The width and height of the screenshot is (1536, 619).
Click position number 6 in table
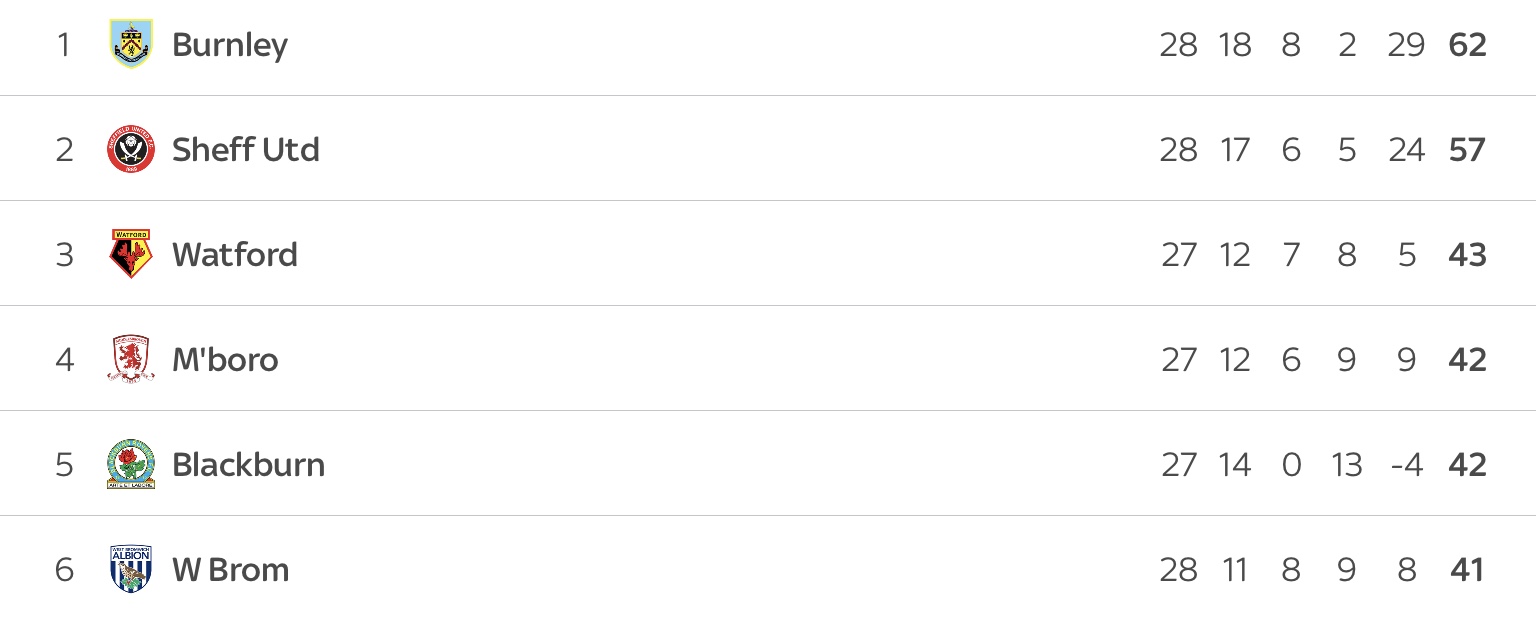[64, 570]
